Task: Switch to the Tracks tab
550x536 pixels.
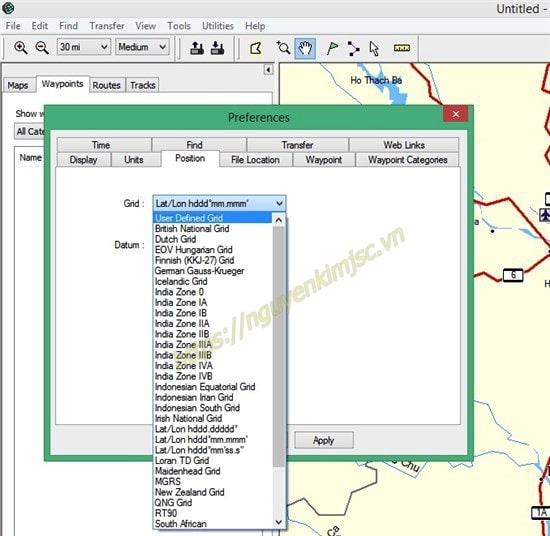Action: tap(142, 85)
